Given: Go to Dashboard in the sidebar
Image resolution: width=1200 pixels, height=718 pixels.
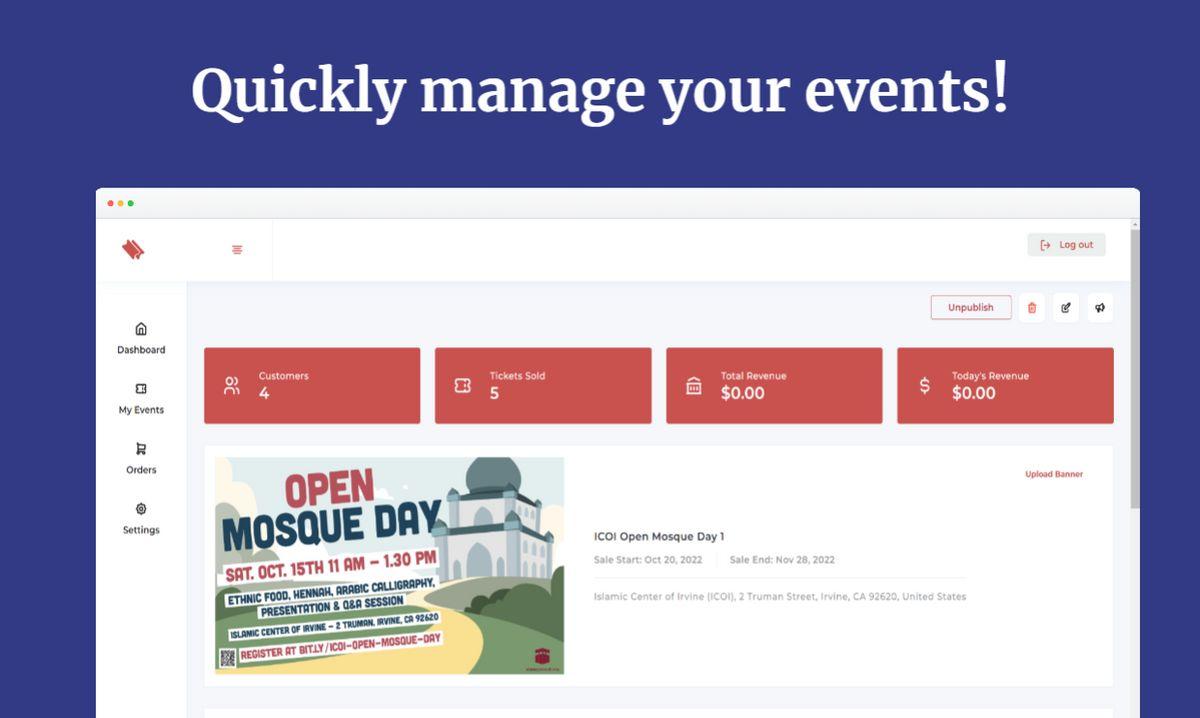Looking at the screenshot, I should (141, 338).
